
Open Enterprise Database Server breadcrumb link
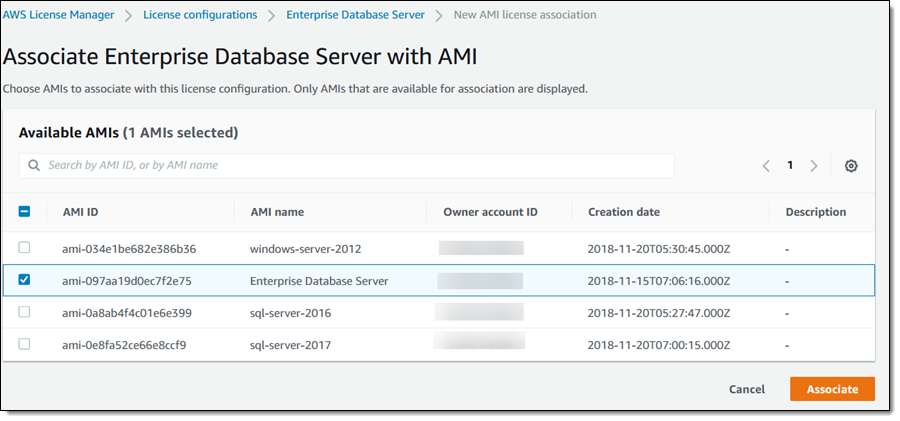pyautogui.click(x=355, y=15)
